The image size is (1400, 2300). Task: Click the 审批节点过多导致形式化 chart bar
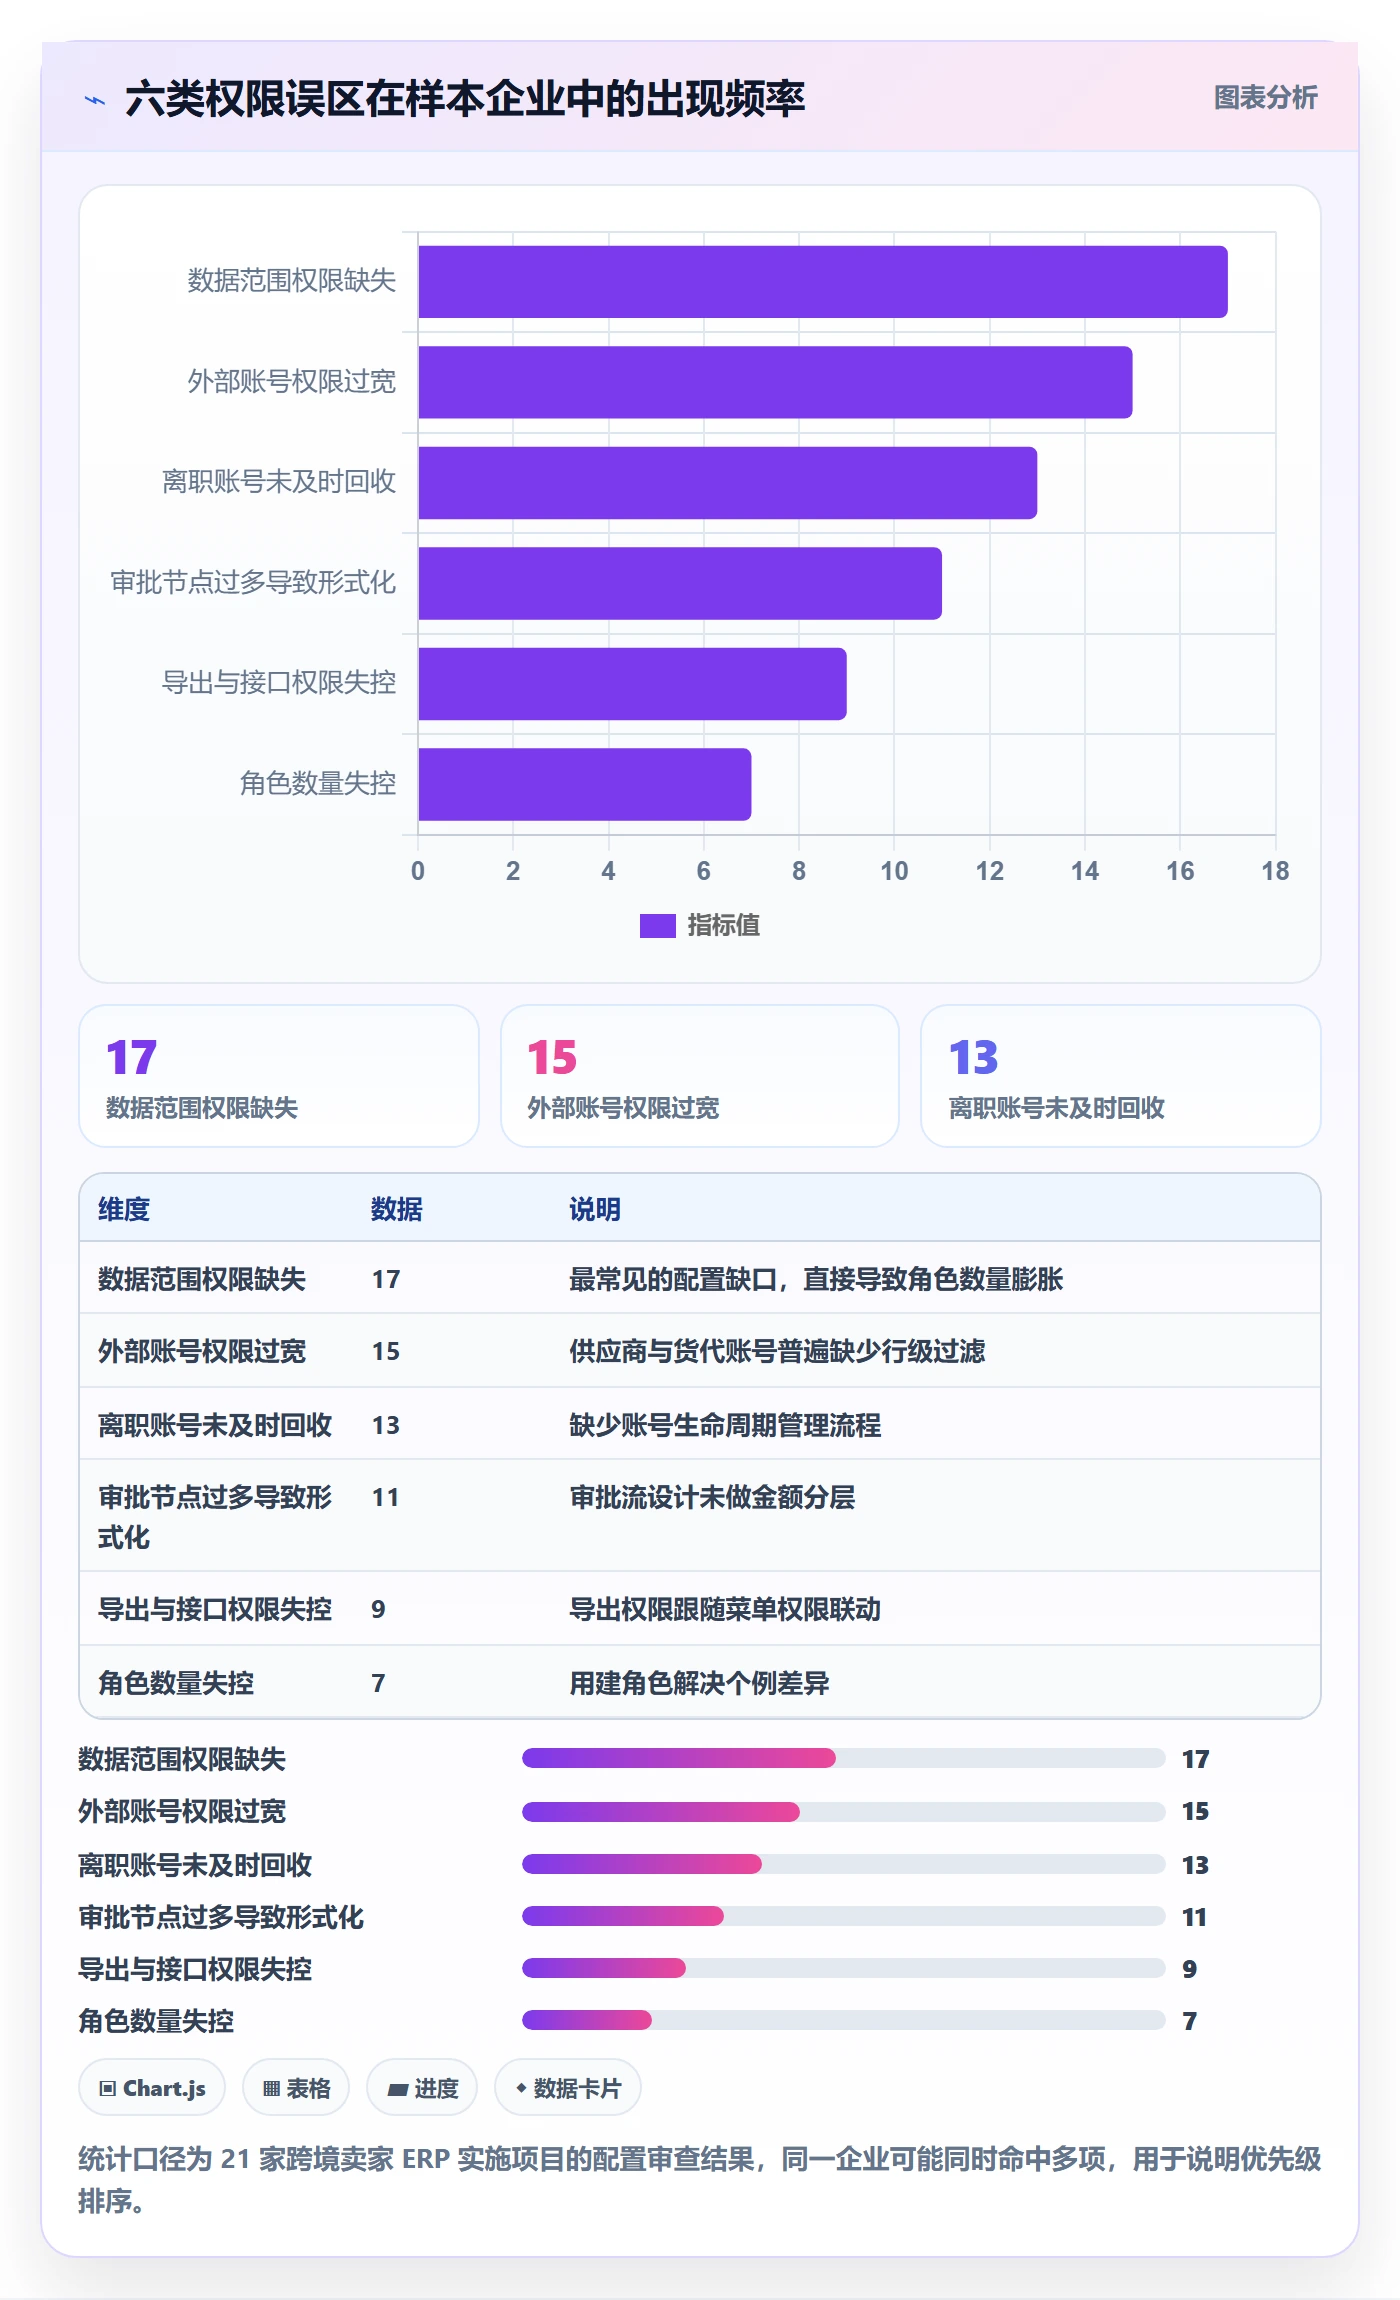coord(680,583)
